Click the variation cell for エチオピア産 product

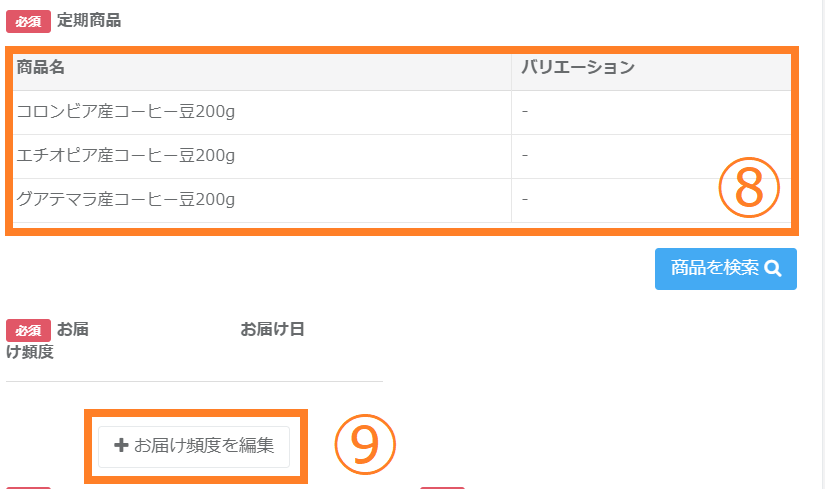525,156
